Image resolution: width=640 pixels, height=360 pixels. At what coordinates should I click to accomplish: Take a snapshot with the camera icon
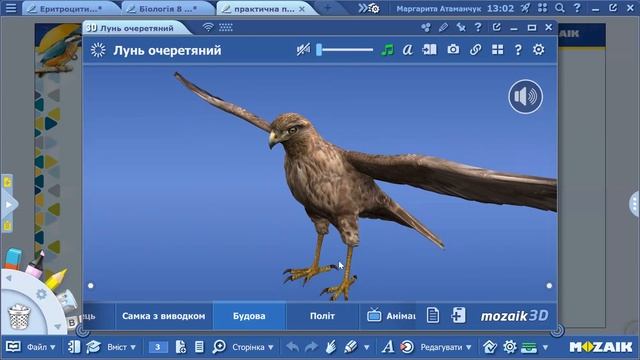coord(453,50)
